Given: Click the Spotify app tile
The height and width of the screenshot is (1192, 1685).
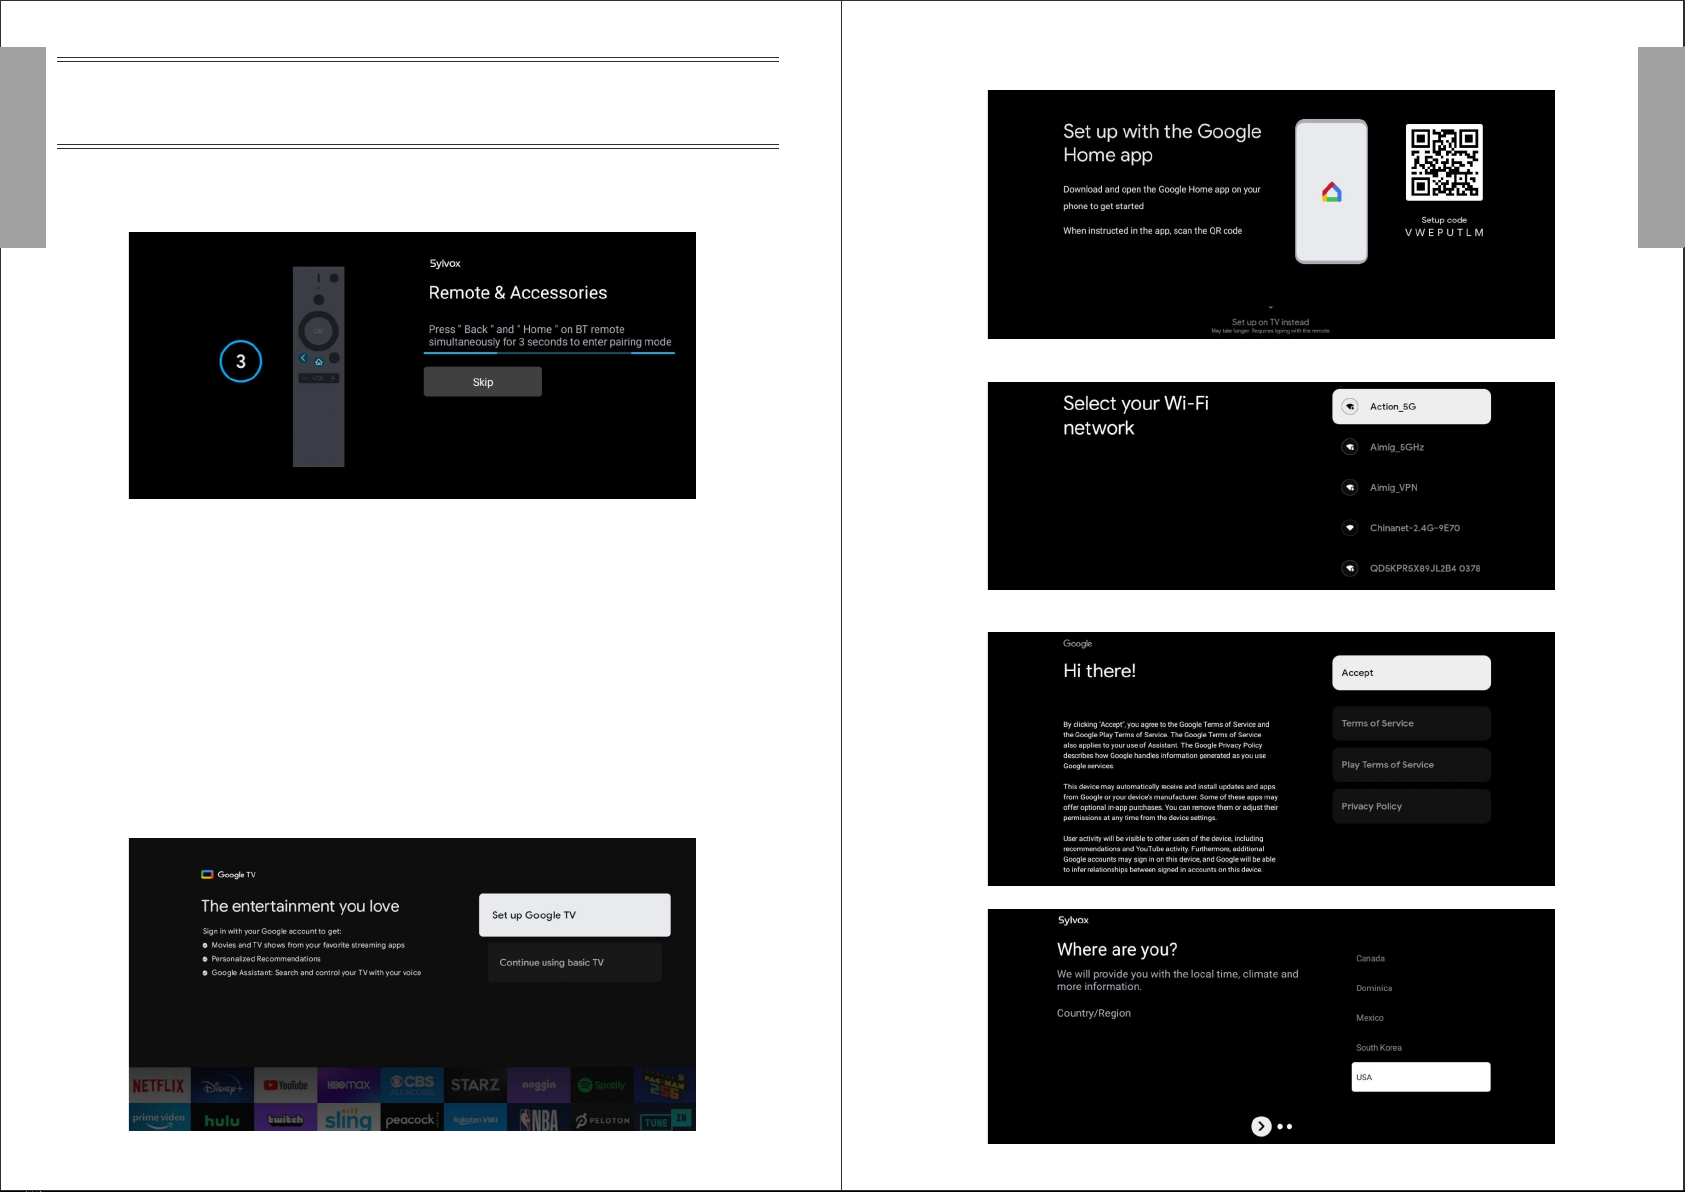Looking at the screenshot, I should click(x=601, y=1085).
